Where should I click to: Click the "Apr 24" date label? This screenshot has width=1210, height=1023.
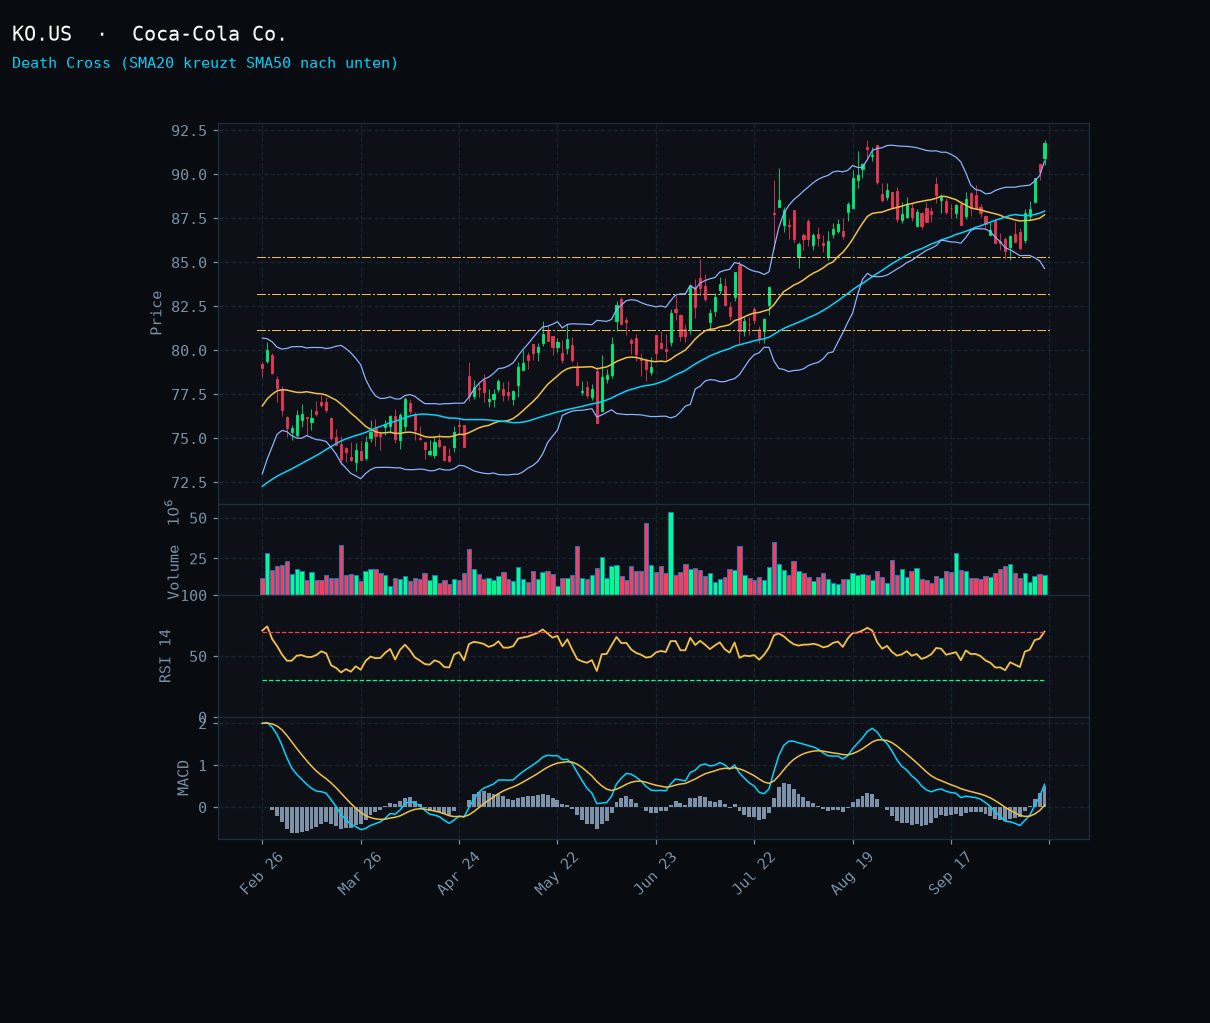[459, 874]
